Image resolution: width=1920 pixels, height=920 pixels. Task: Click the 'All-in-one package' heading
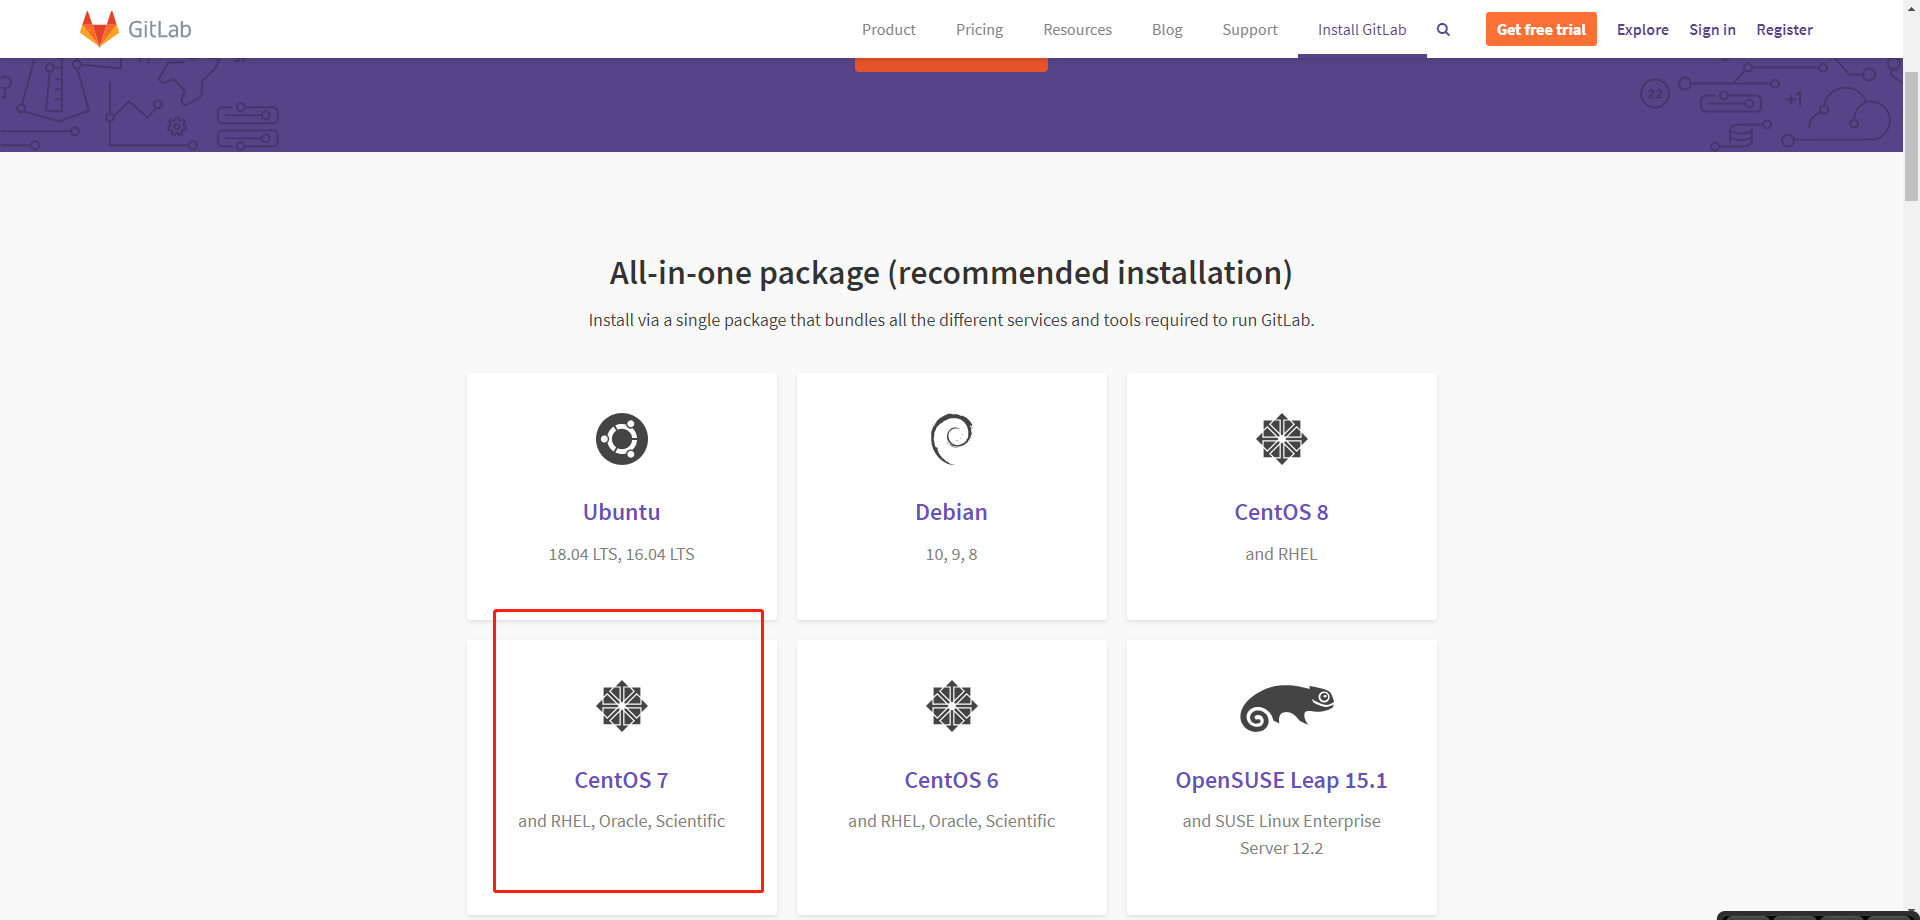click(x=951, y=273)
